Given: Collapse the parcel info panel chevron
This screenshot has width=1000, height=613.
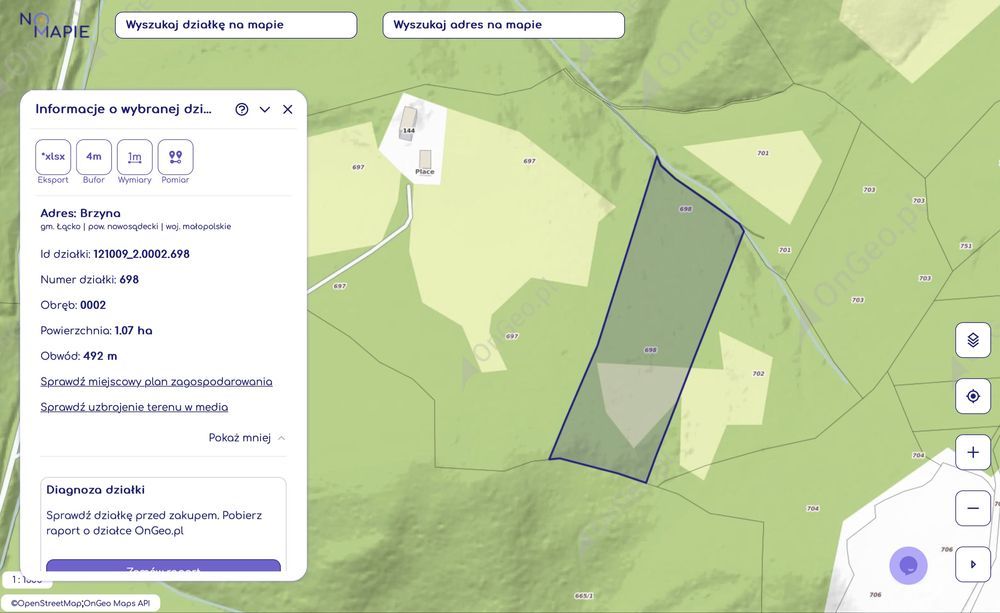Looking at the screenshot, I should pyautogui.click(x=265, y=109).
